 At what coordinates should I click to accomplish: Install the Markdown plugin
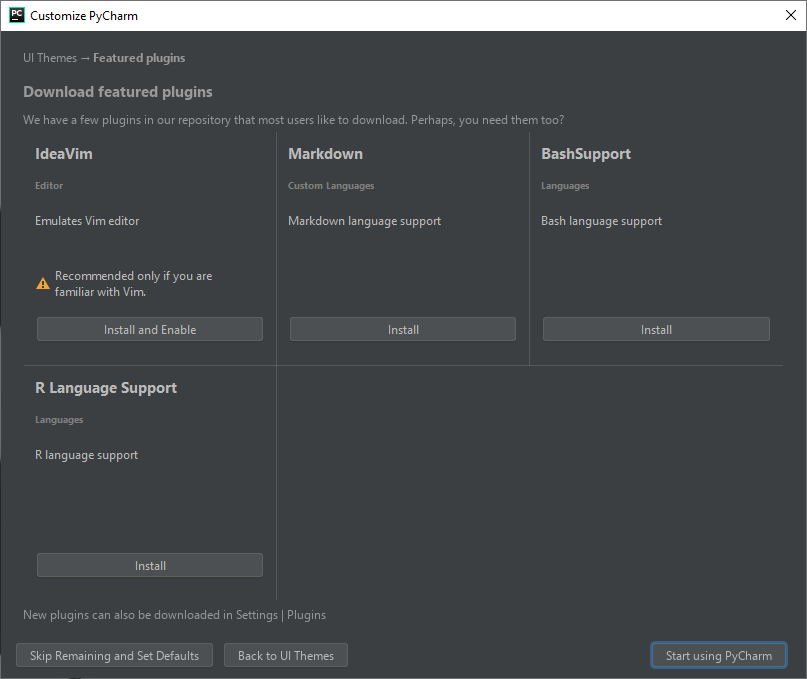point(402,328)
